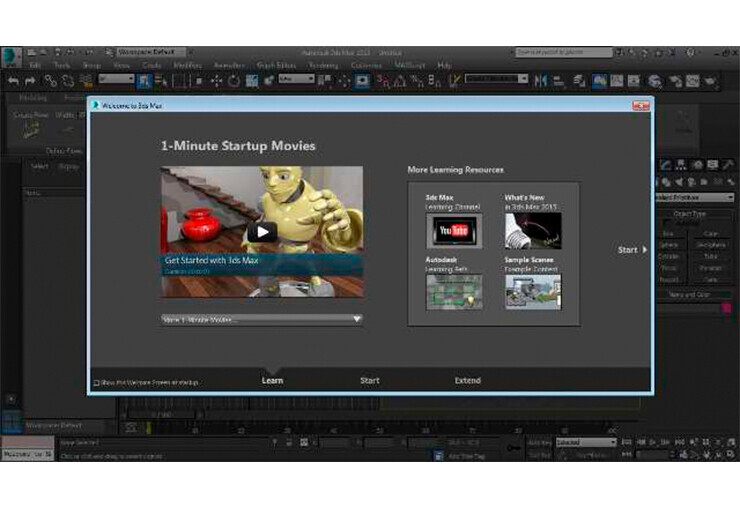Choose the Rectangular Selection Region tool
Screen dimensions: 740x508
tap(179, 81)
